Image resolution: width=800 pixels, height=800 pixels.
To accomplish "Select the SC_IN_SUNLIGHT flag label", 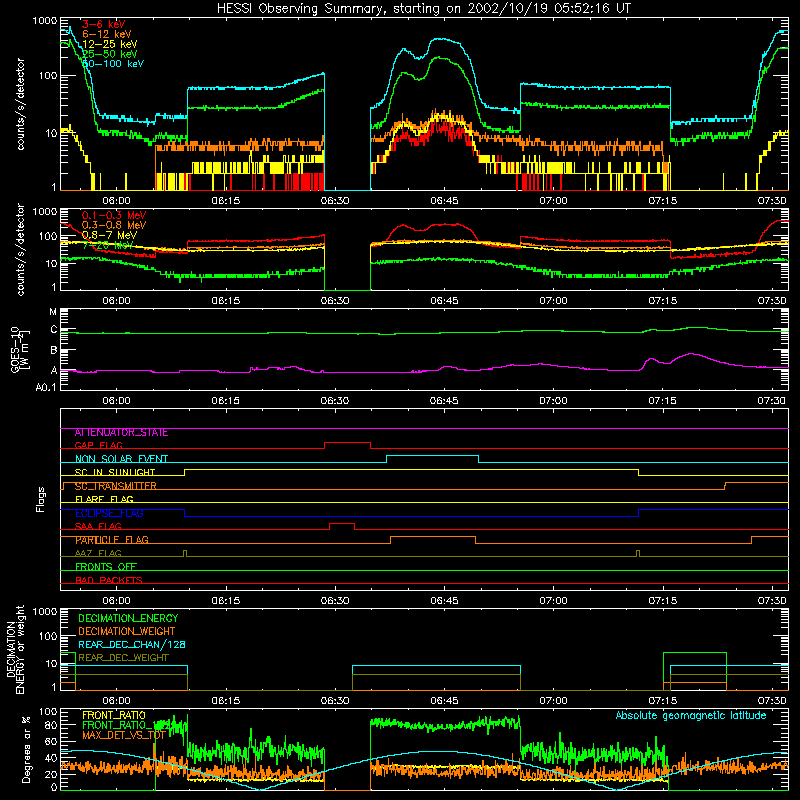I will pyautogui.click(x=115, y=472).
